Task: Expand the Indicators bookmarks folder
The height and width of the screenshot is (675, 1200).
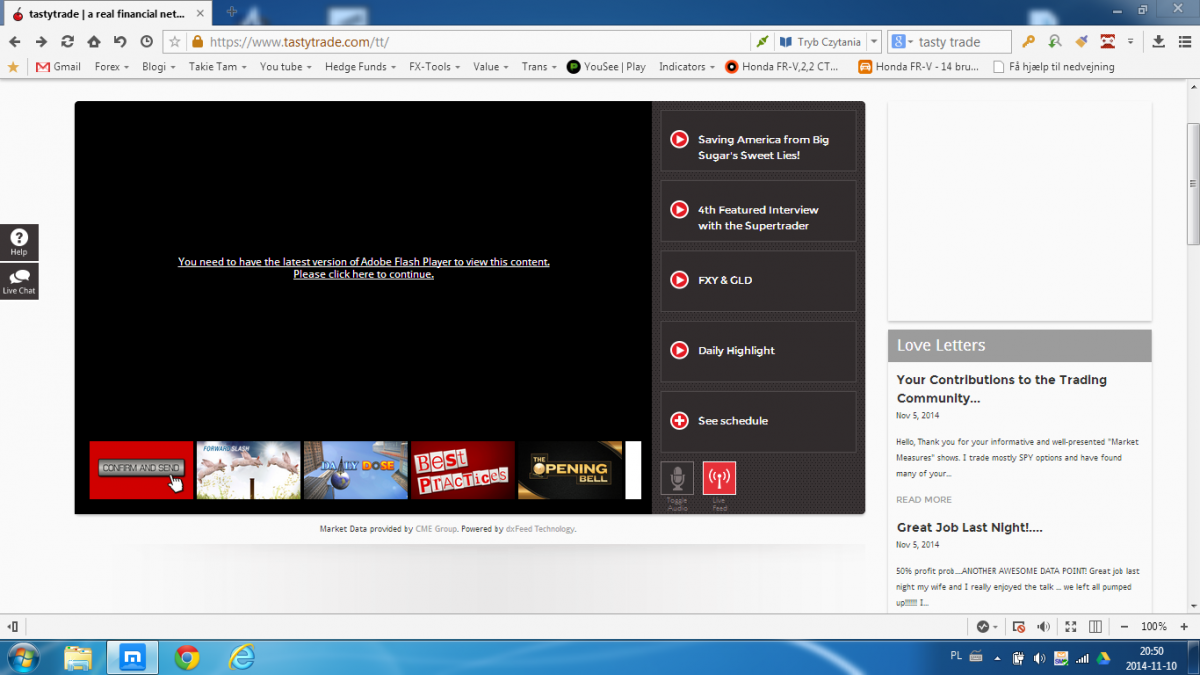Action: click(x=687, y=67)
